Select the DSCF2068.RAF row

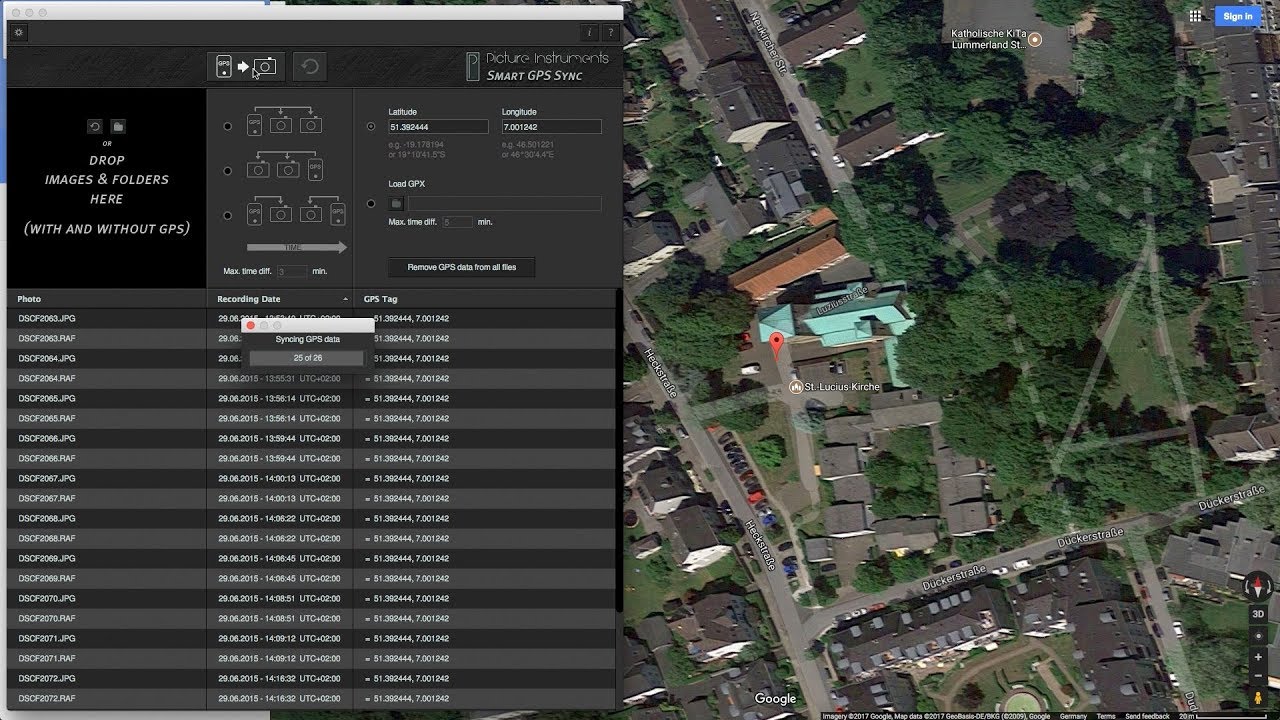point(312,538)
